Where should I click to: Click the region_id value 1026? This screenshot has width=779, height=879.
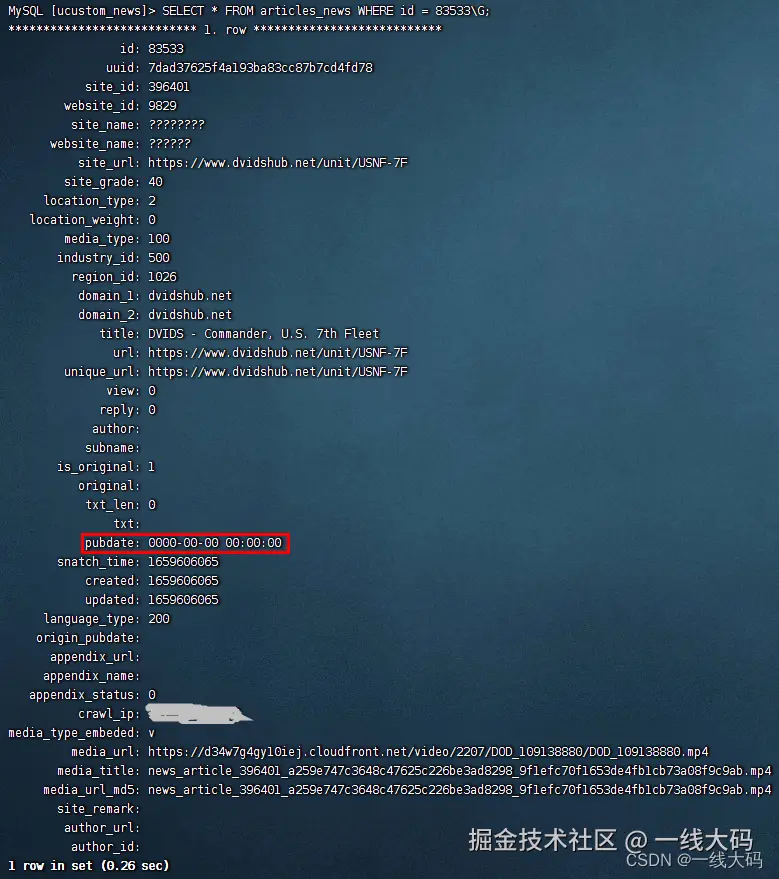point(163,277)
